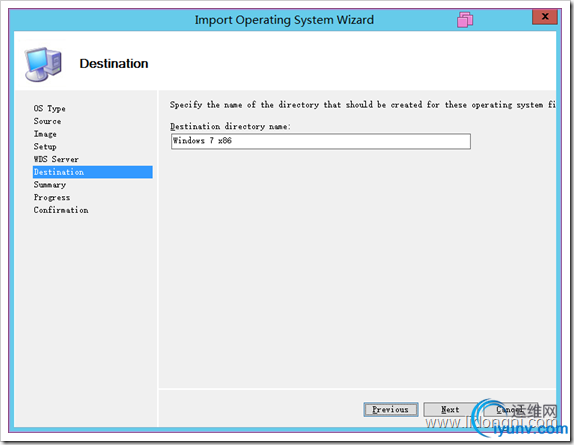Click the pink overlapping windows icon in title bar
Image resolution: width=574 pixels, height=445 pixels.
coord(465,19)
